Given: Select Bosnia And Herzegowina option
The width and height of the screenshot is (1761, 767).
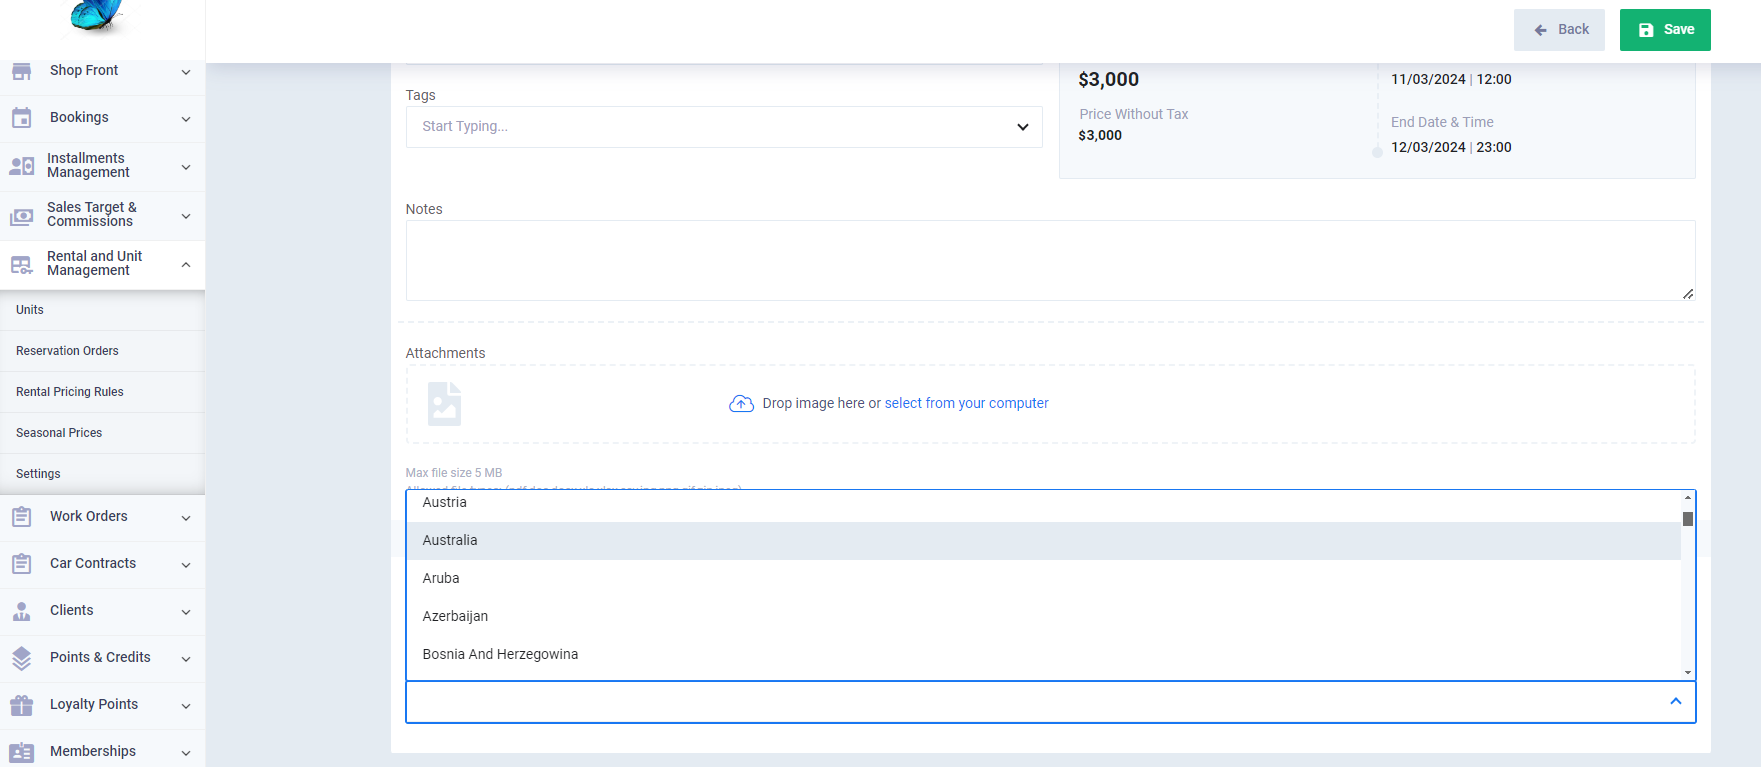Looking at the screenshot, I should coord(1043,655).
